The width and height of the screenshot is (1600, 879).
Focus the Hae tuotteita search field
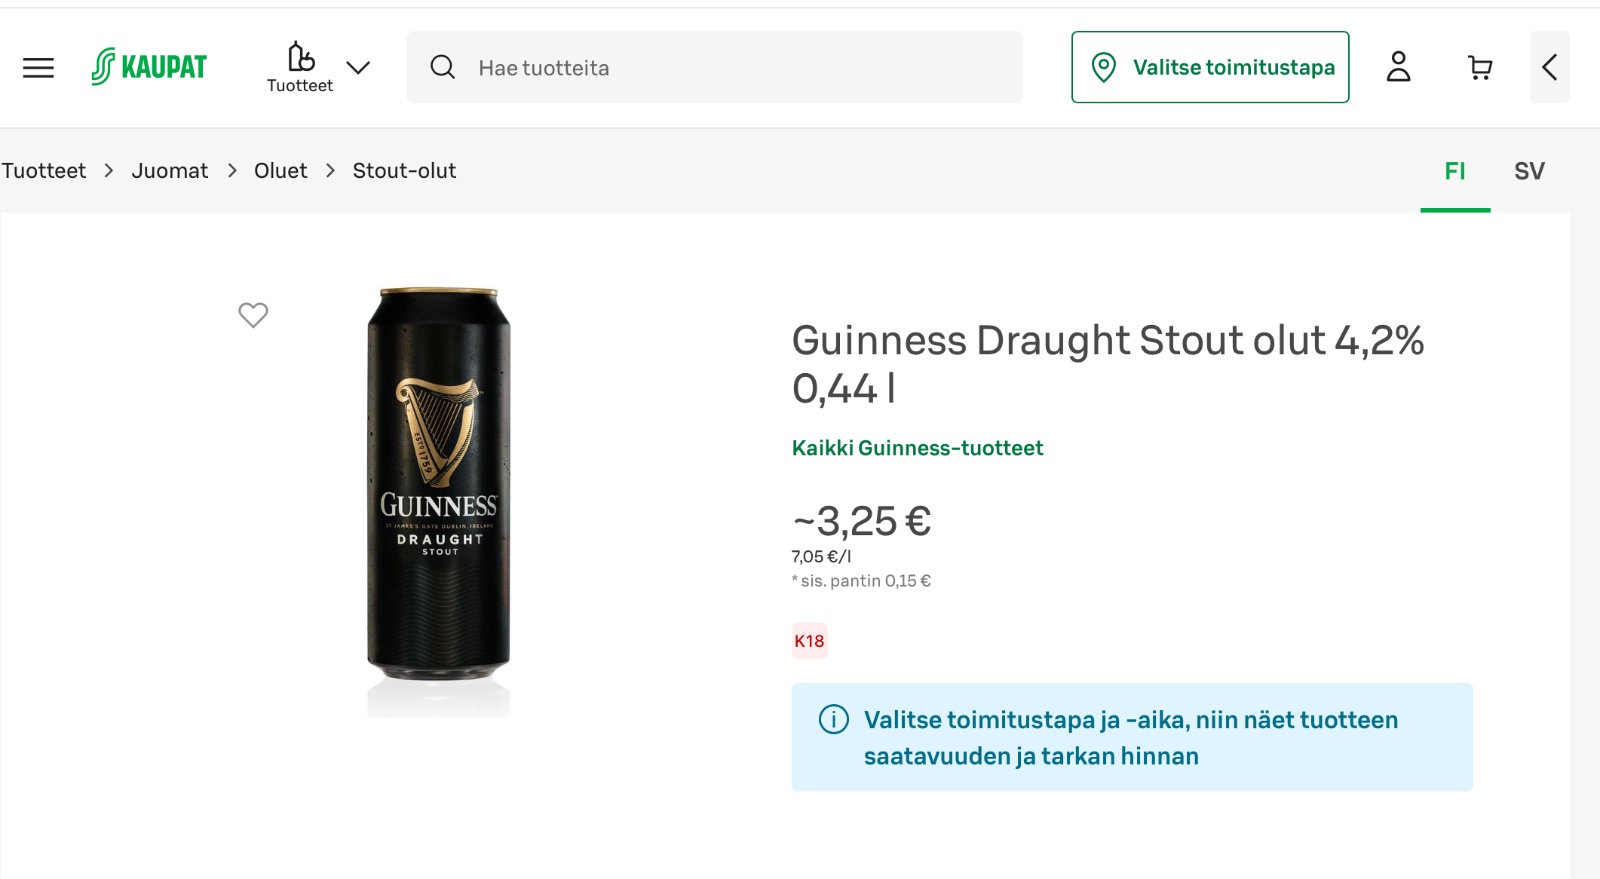pos(714,67)
